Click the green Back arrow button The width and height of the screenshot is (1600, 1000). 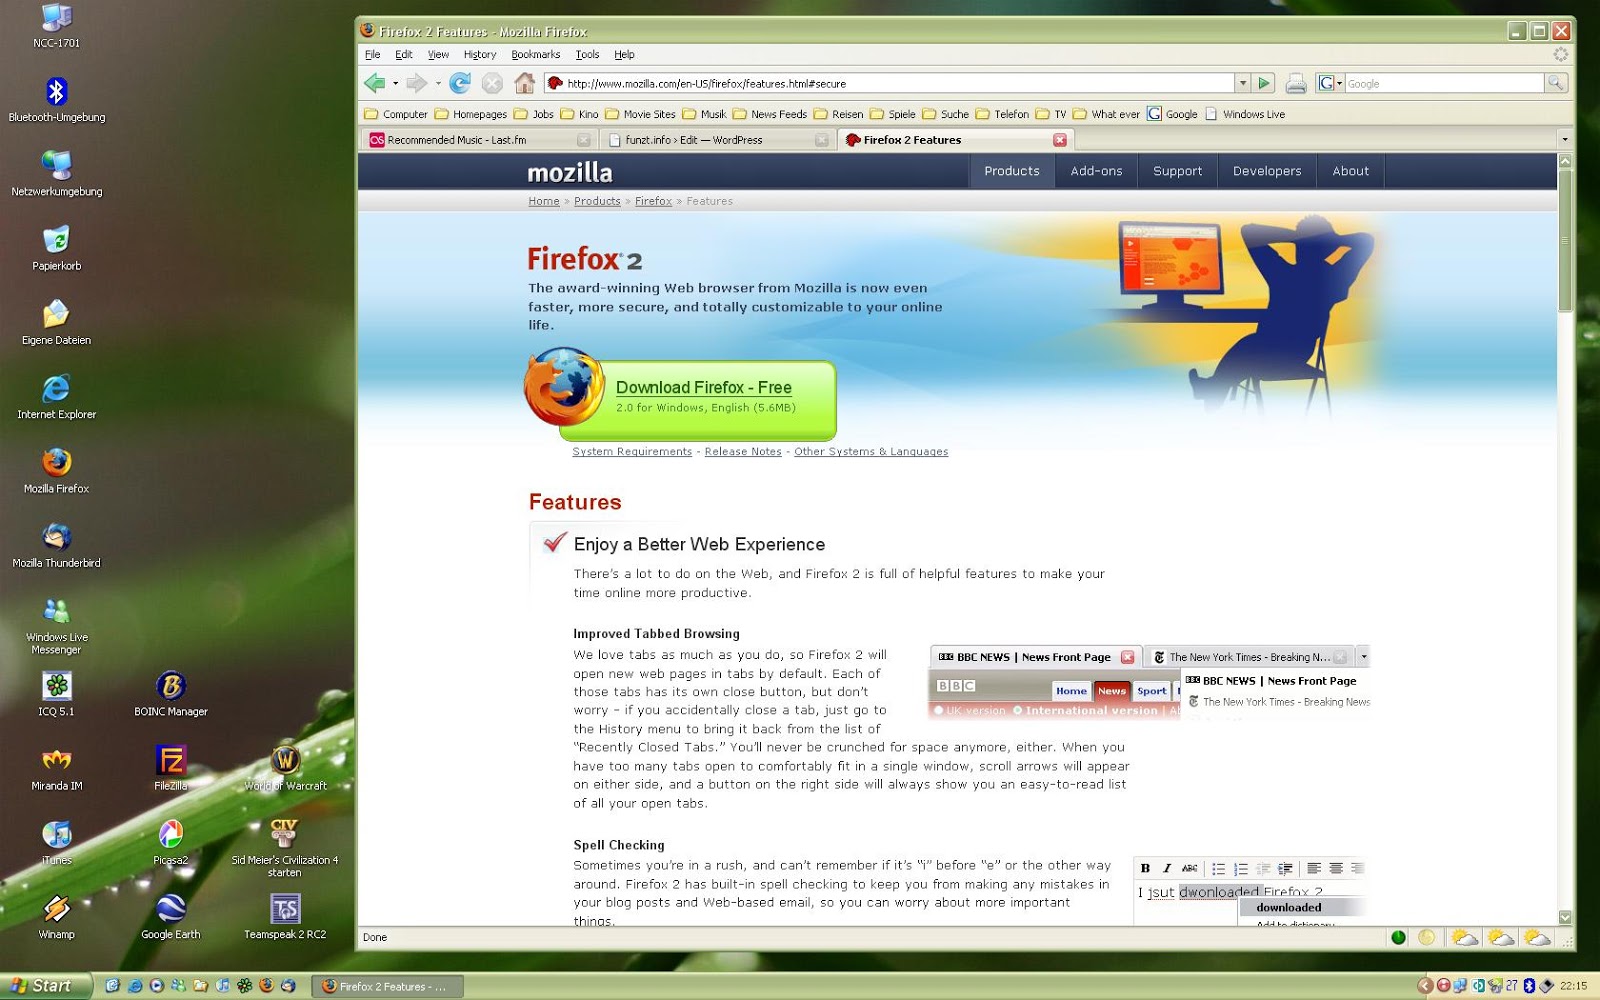tap(375, 83)
